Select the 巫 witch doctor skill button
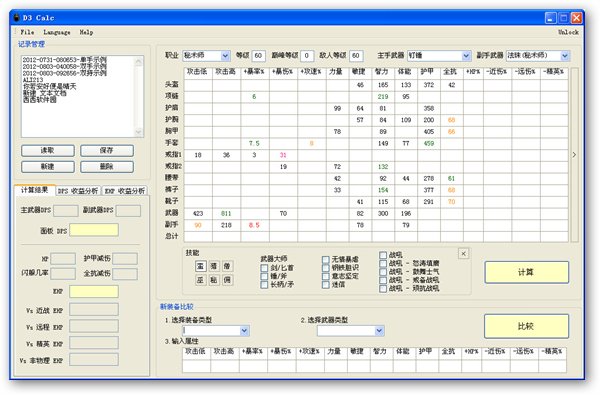600x395 pixels. [x=200, y=280]
